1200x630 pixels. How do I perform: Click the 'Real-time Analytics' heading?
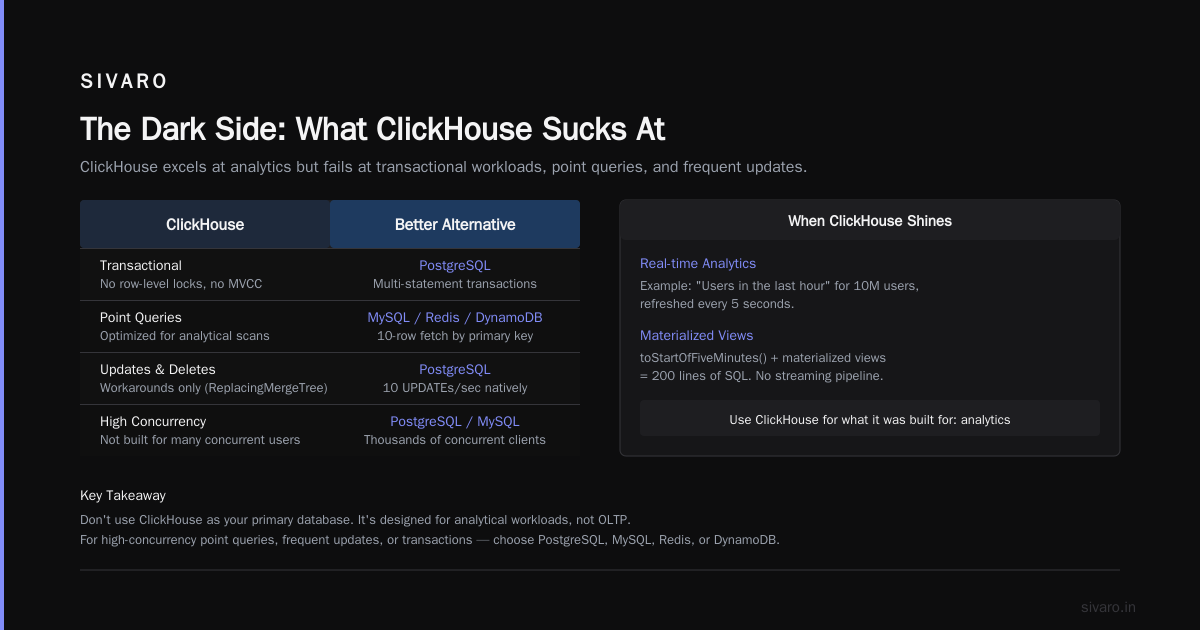click(x=698, y=263)
